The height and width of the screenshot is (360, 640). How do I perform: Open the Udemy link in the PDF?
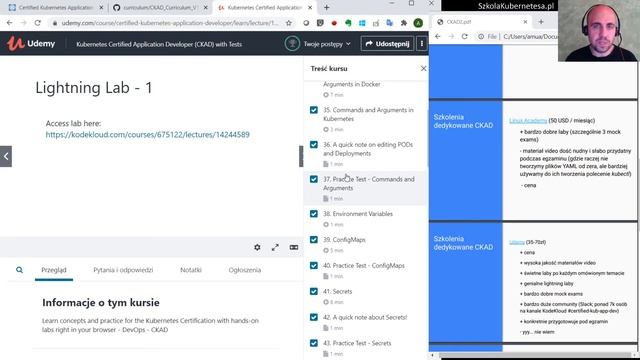pos(517,242)
